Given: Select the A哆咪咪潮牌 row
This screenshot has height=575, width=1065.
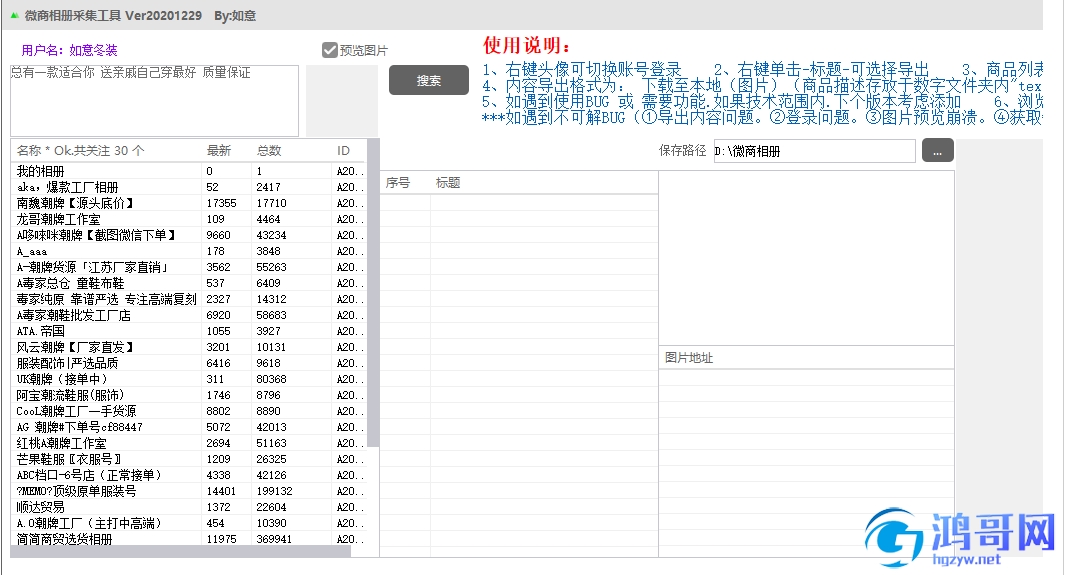Looking at the screenshot, I should (189, 235).
